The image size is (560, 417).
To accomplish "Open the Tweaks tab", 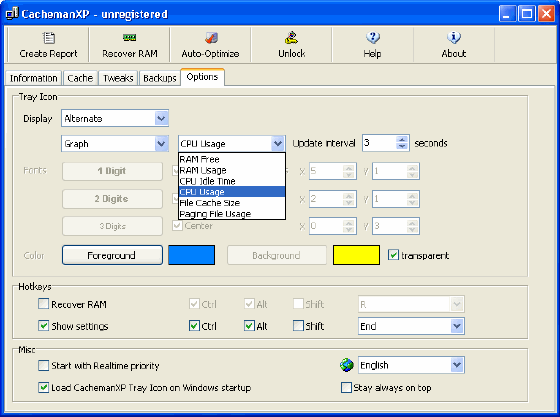I will pyautogui.click(x=118, y=78).
